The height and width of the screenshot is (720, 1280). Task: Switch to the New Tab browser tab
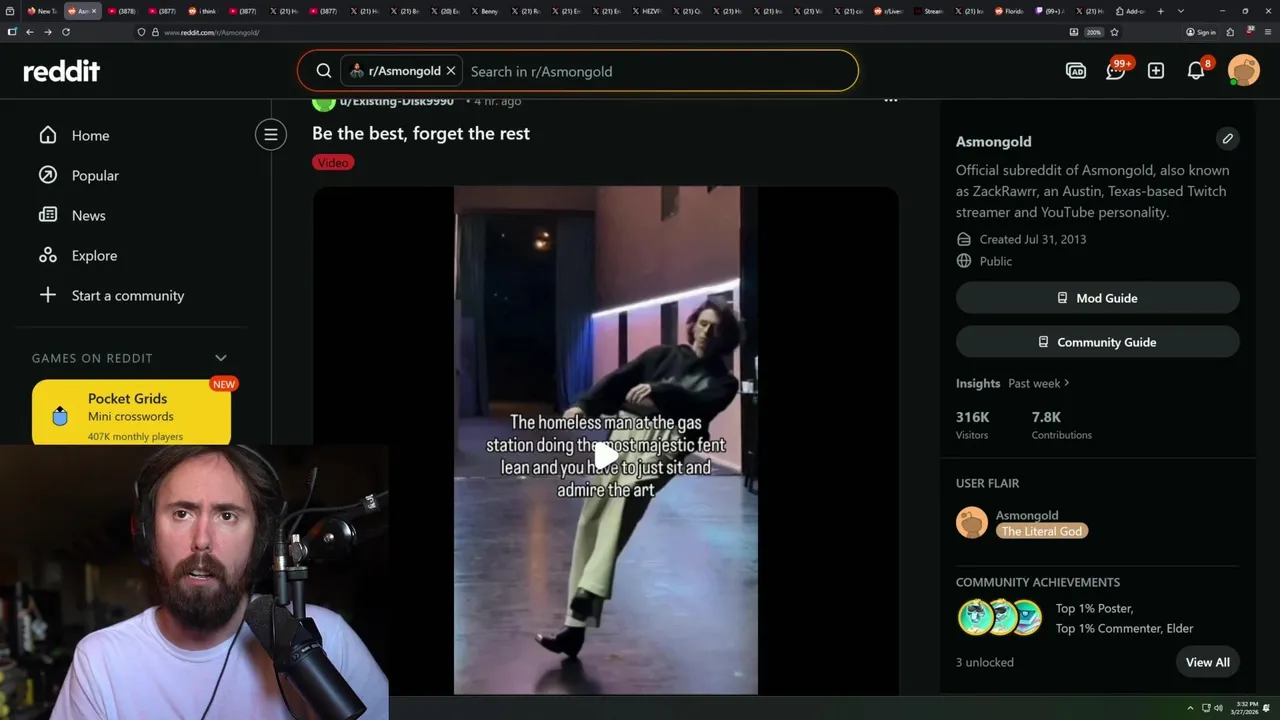(x=42, y=11)
